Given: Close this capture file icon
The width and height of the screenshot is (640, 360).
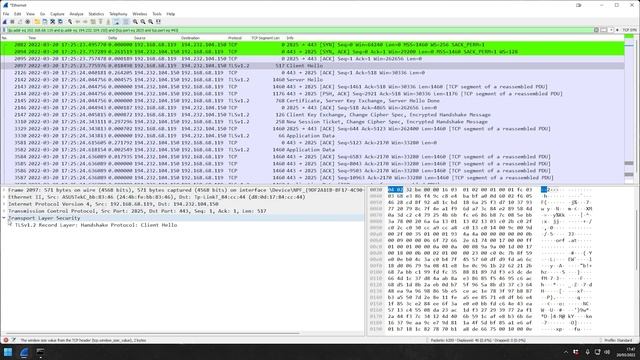Looking at the screenshot, I should coord(53,22).
